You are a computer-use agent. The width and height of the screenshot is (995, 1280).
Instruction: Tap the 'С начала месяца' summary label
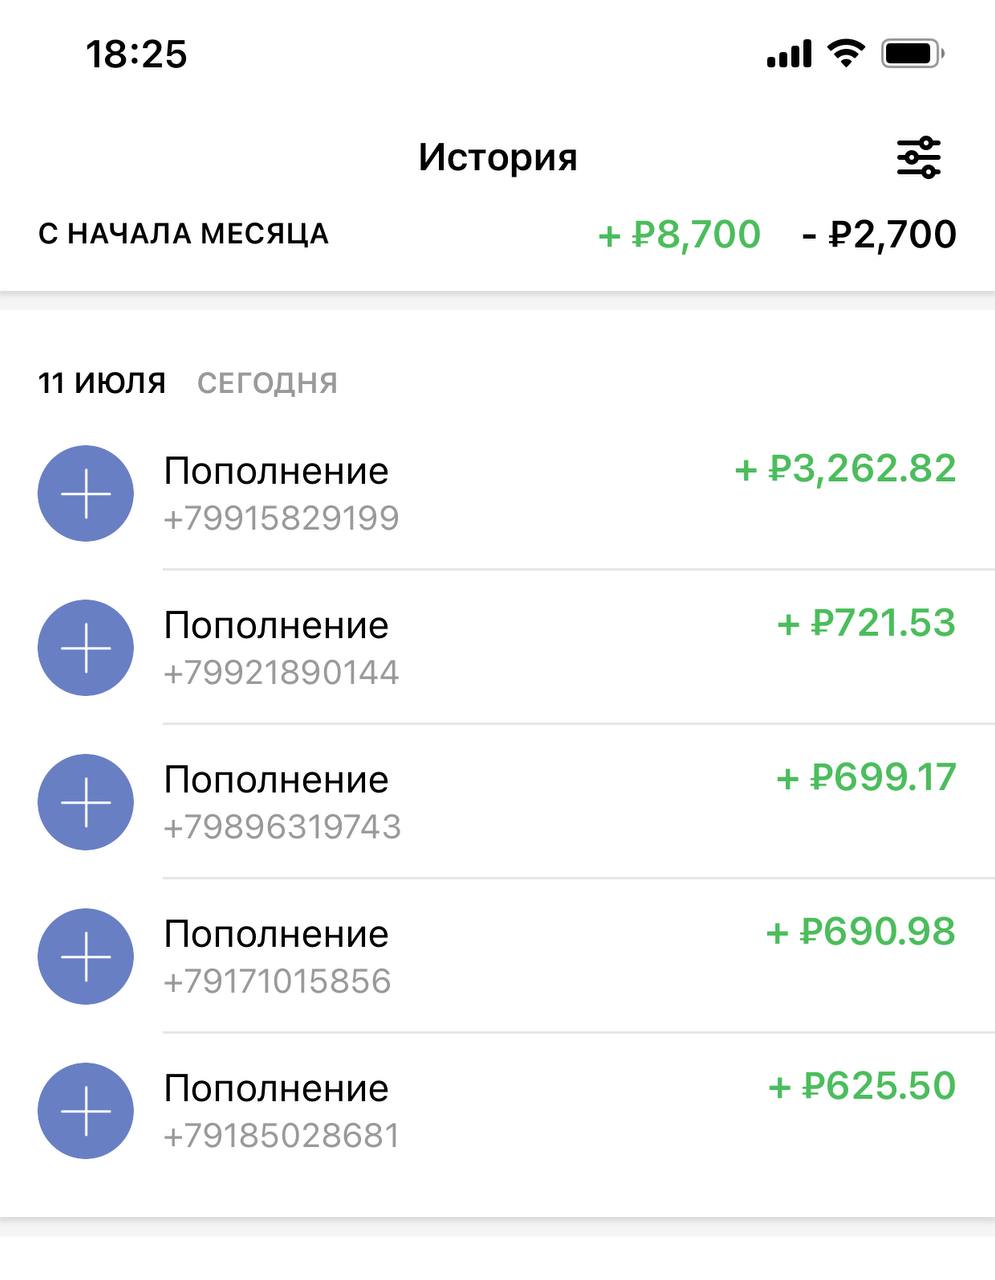tap(183, 234)
